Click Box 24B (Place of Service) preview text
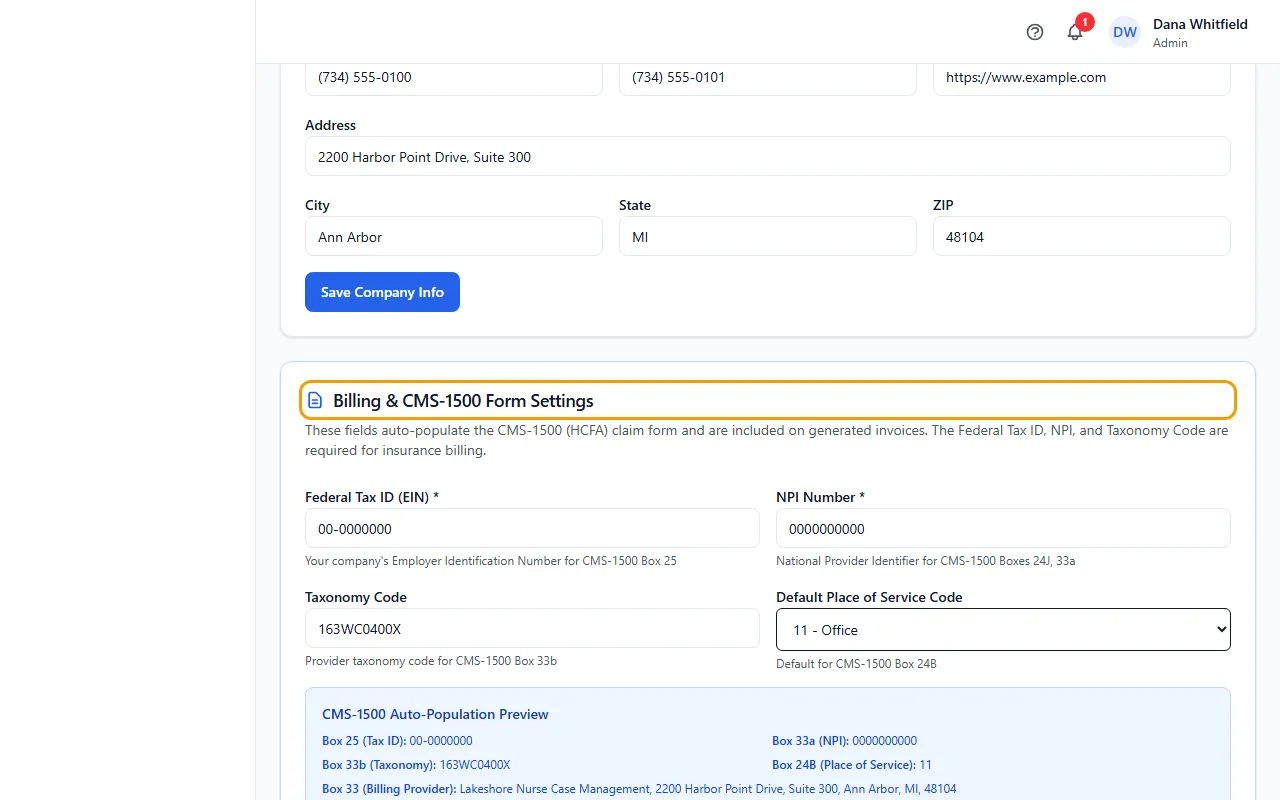The height and width of the screenshot is (800, 1280). click(852, 765)
